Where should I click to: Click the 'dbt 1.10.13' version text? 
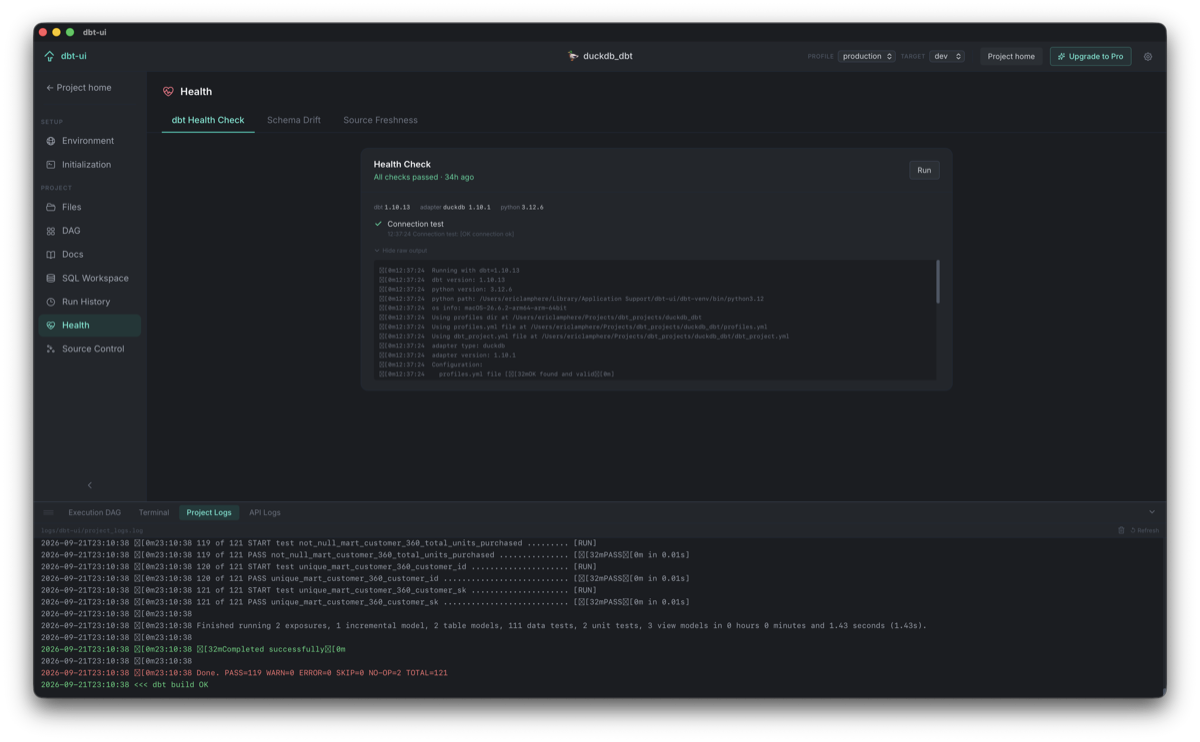pos(392,207)
